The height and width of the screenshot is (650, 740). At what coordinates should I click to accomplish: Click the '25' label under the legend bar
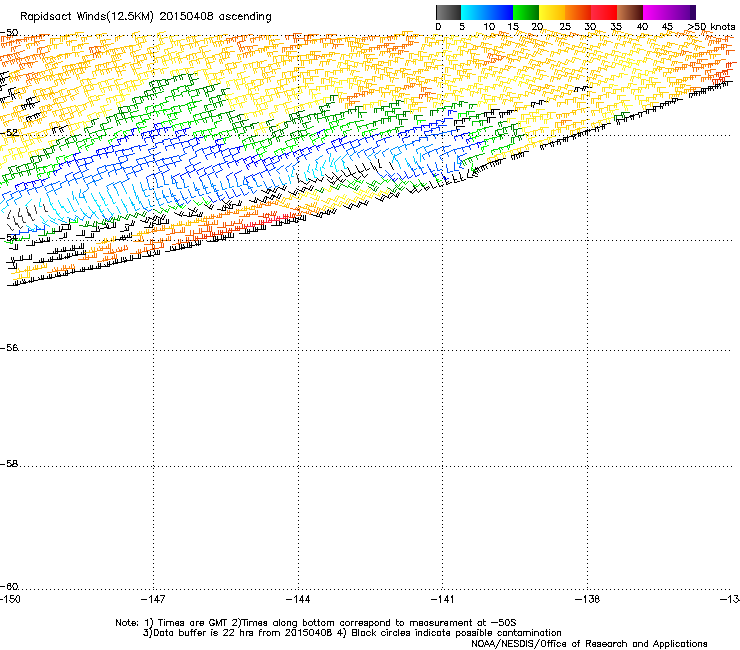[564, 27]
